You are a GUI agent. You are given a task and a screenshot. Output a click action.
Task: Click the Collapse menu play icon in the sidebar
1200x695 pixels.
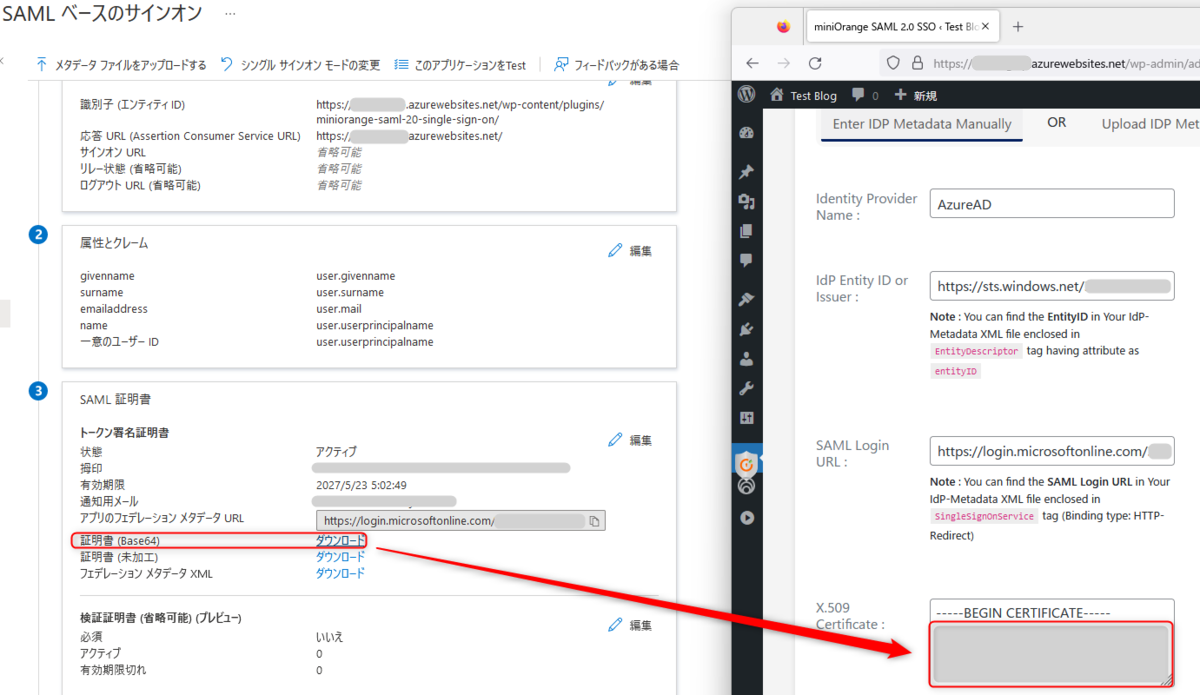746,518
